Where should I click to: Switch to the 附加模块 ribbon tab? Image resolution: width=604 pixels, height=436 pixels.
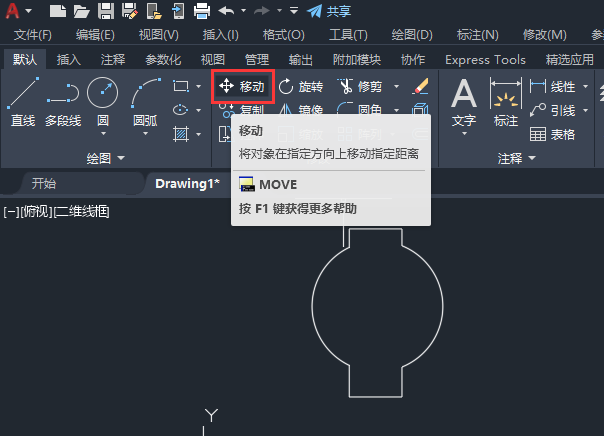357,60
